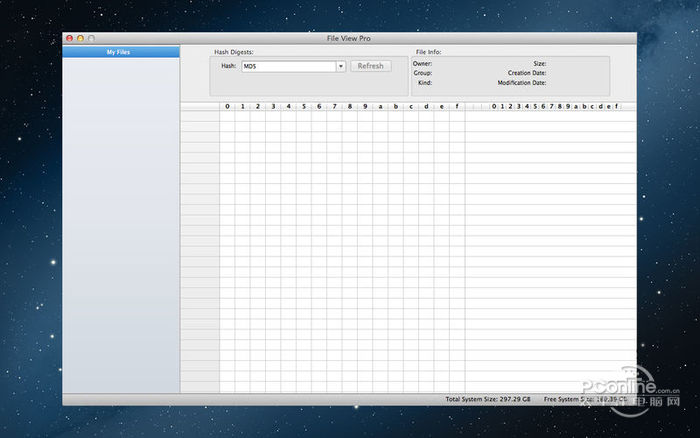Click hex column header a
Viewport: 700px width, 438px height.
tap(380, 106)
